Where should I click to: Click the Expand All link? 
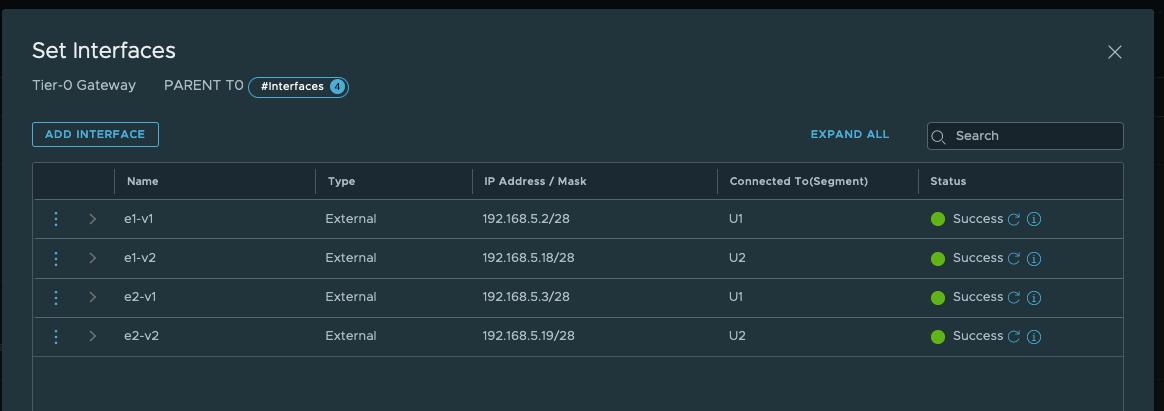pos(849,134)
